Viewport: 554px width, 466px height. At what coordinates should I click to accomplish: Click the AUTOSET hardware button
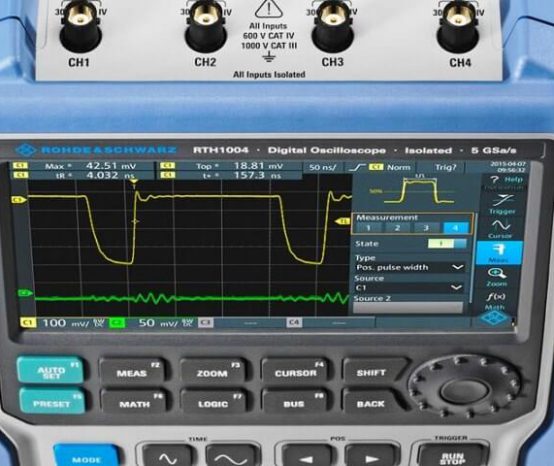51,371
